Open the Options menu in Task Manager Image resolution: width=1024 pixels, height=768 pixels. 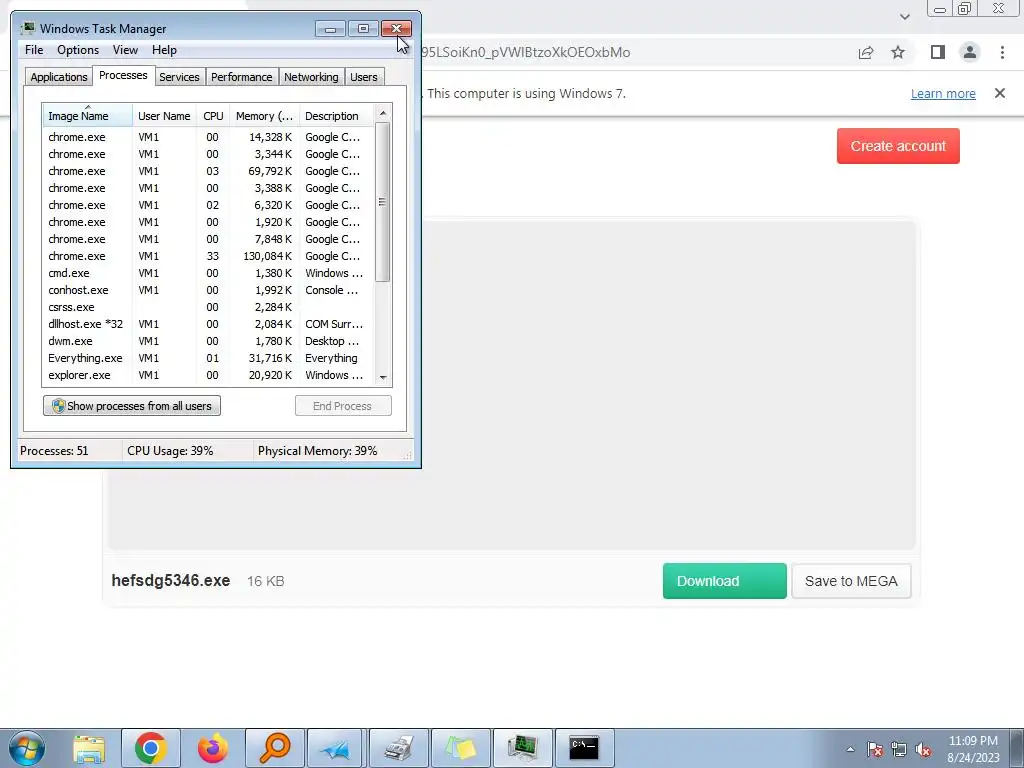tap(78, 50)
